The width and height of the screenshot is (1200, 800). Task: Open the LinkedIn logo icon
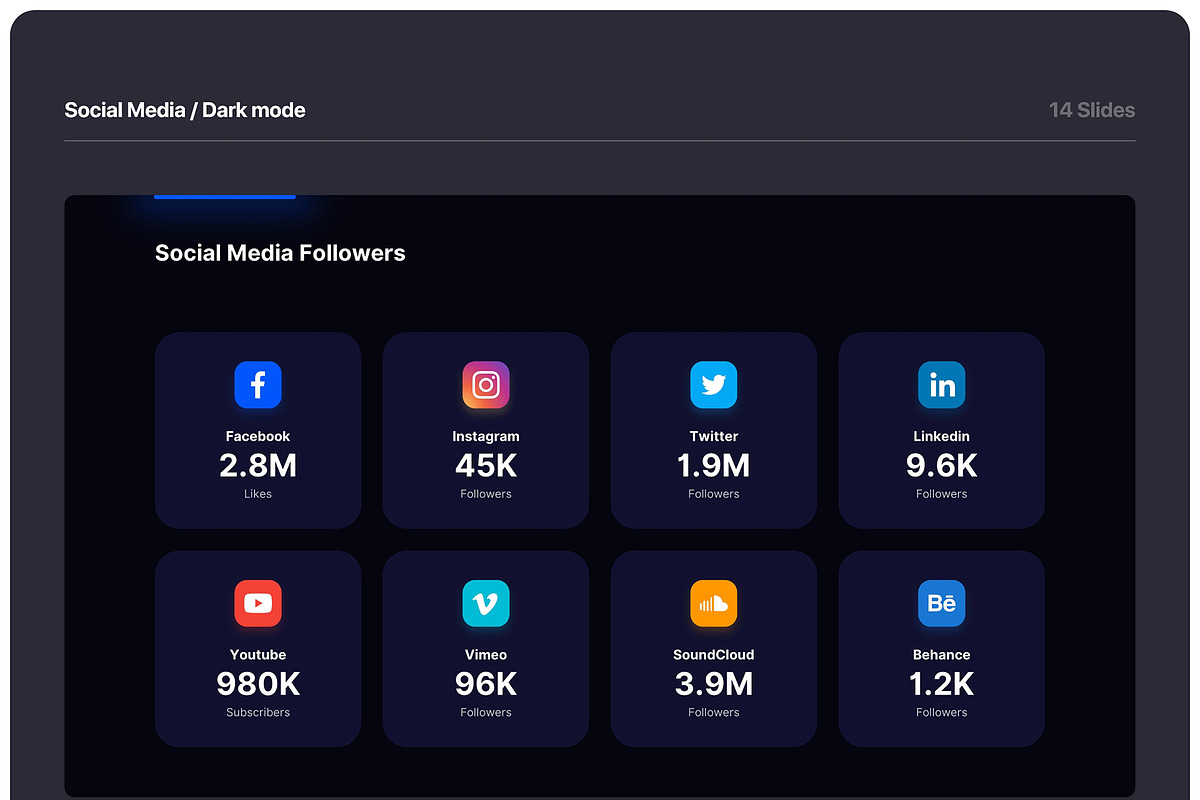pyautogui.click(x=942, y=385)
